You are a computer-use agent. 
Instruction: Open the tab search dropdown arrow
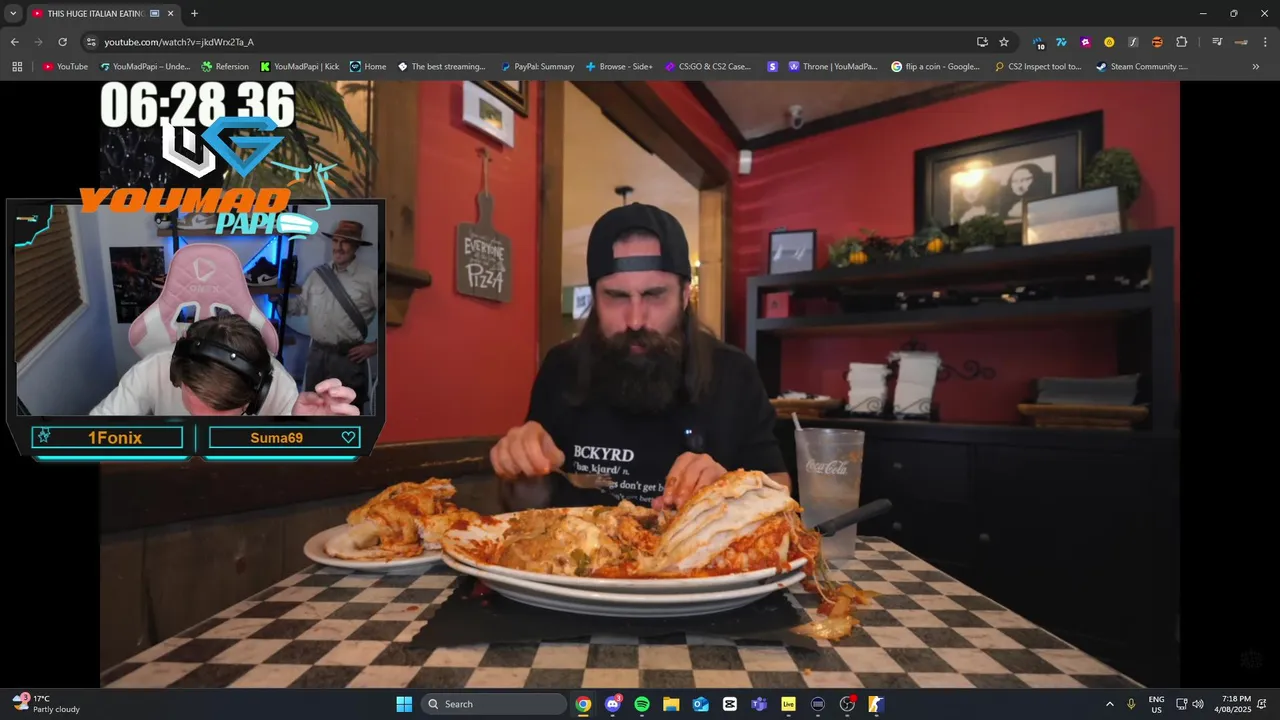pos(13,13)
